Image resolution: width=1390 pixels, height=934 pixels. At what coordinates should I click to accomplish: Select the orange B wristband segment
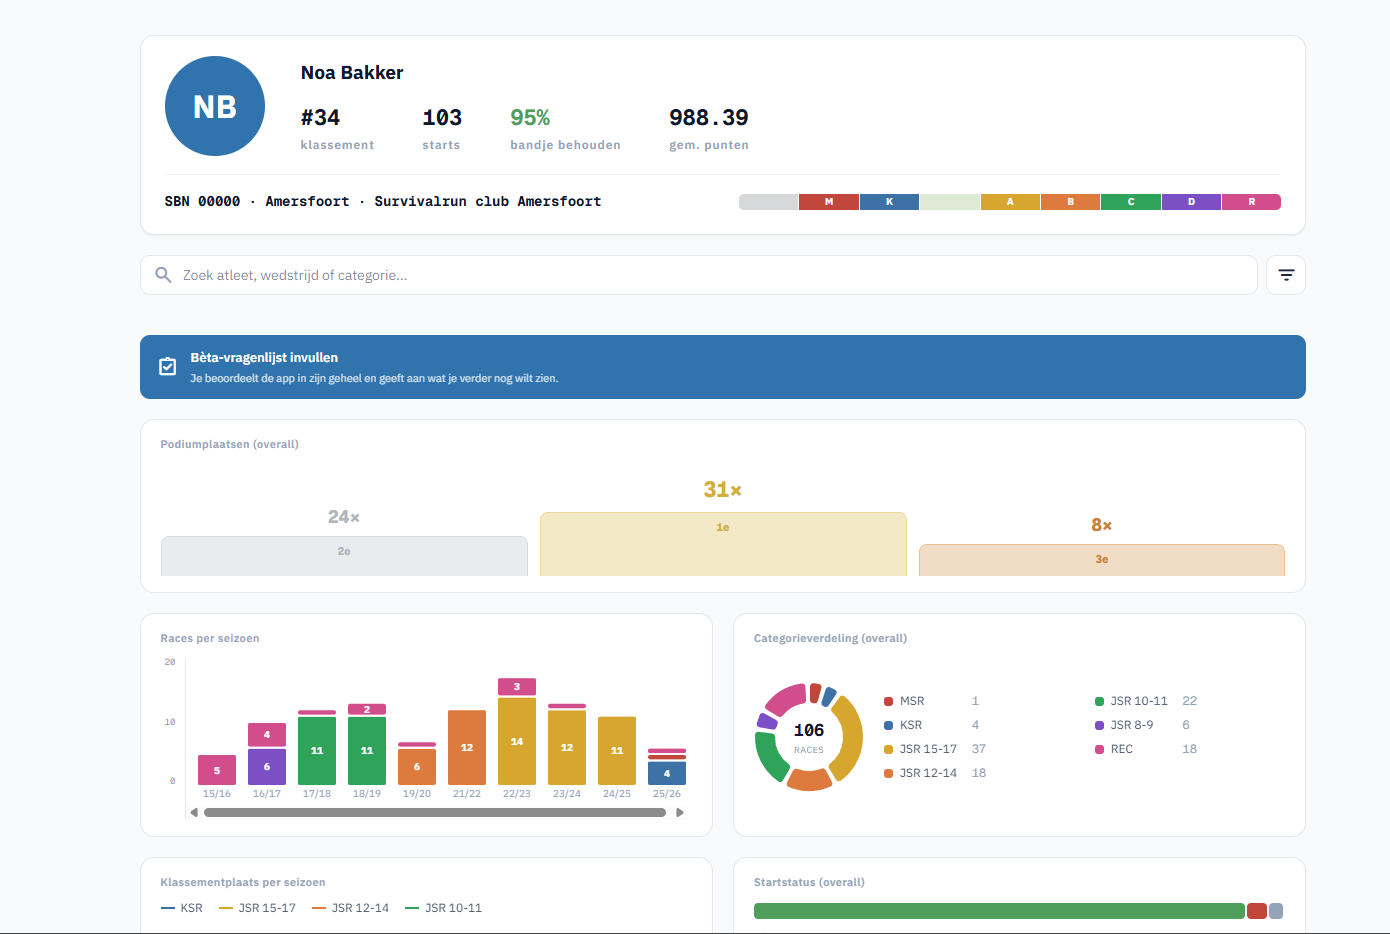(x=1070, y=202)
